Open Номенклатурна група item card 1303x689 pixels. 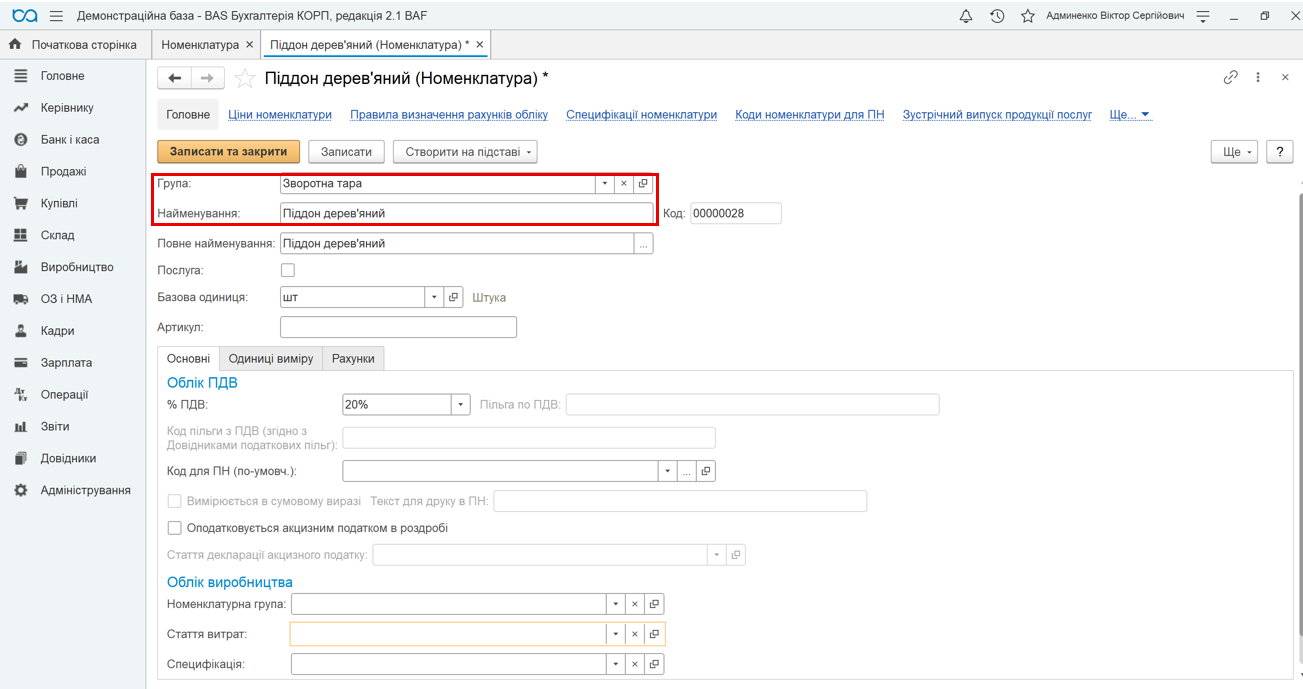[654, 604]
